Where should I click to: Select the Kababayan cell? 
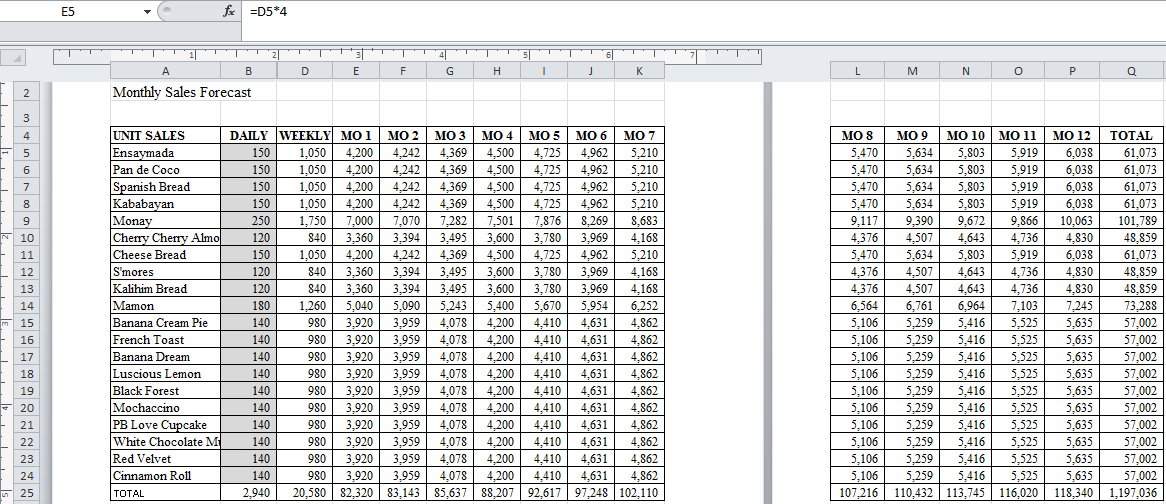(x=165, y=204)
